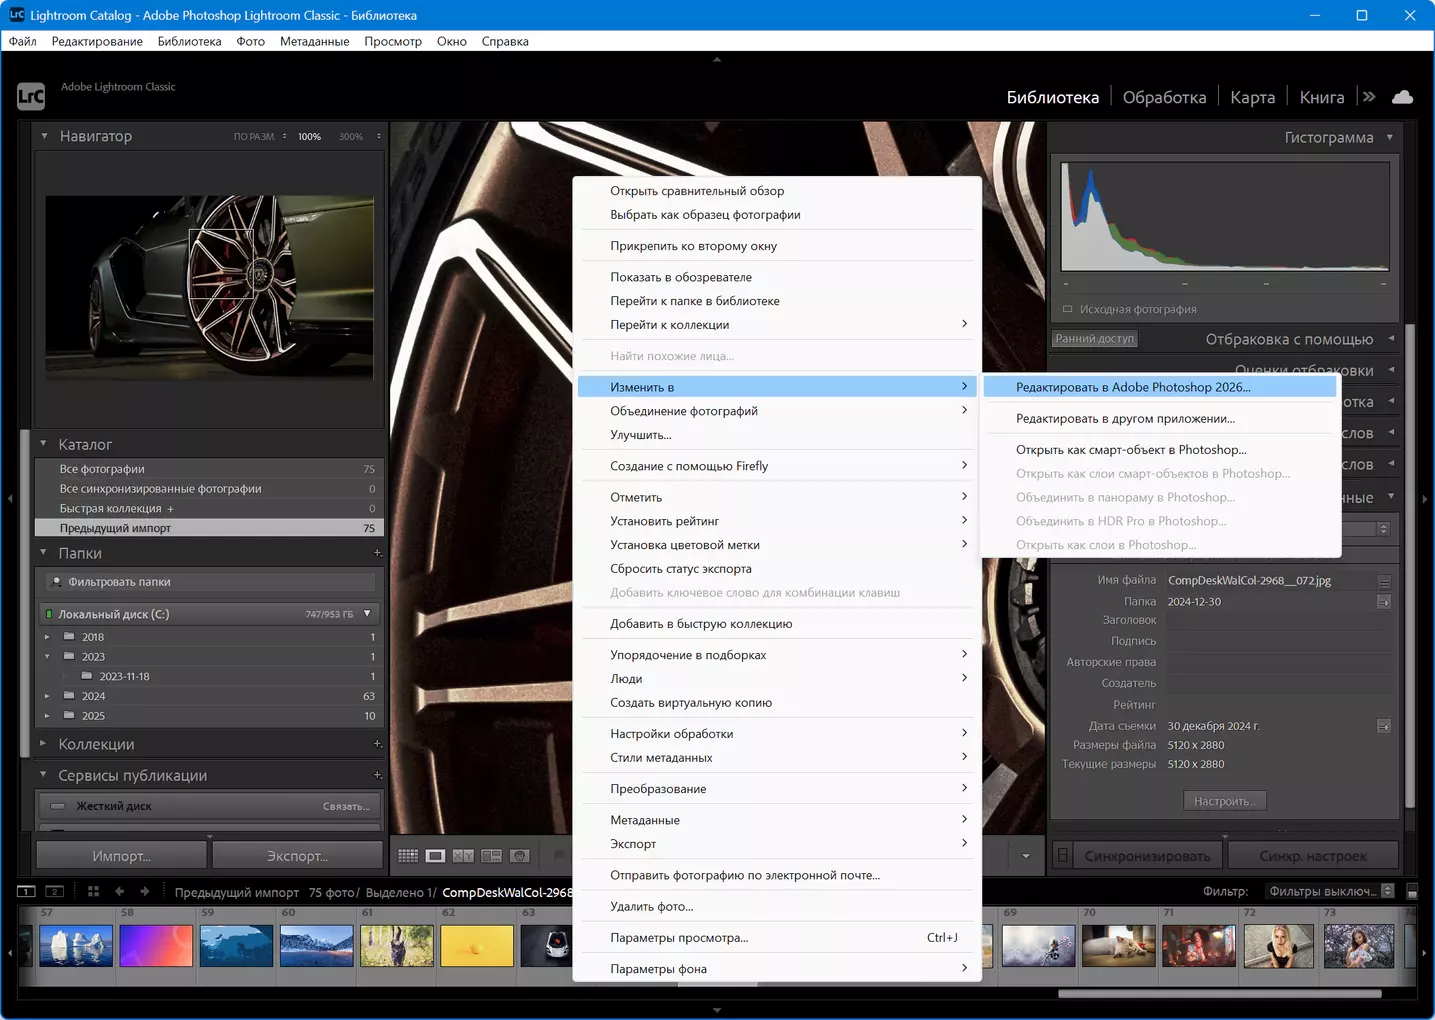Open People face view icon
The width and height of the screenshot is (1435, 1020).
(519, 856)
